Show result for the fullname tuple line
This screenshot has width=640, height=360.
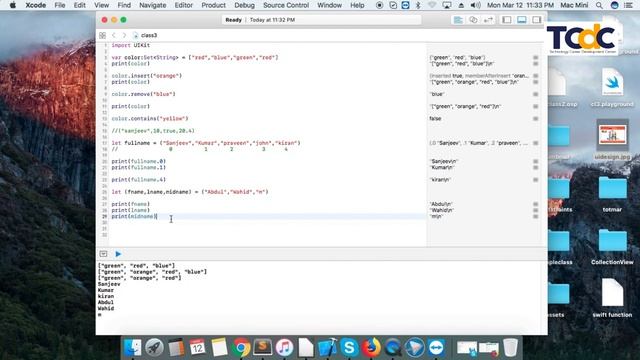pyautogui.click(x=536, y=143)
